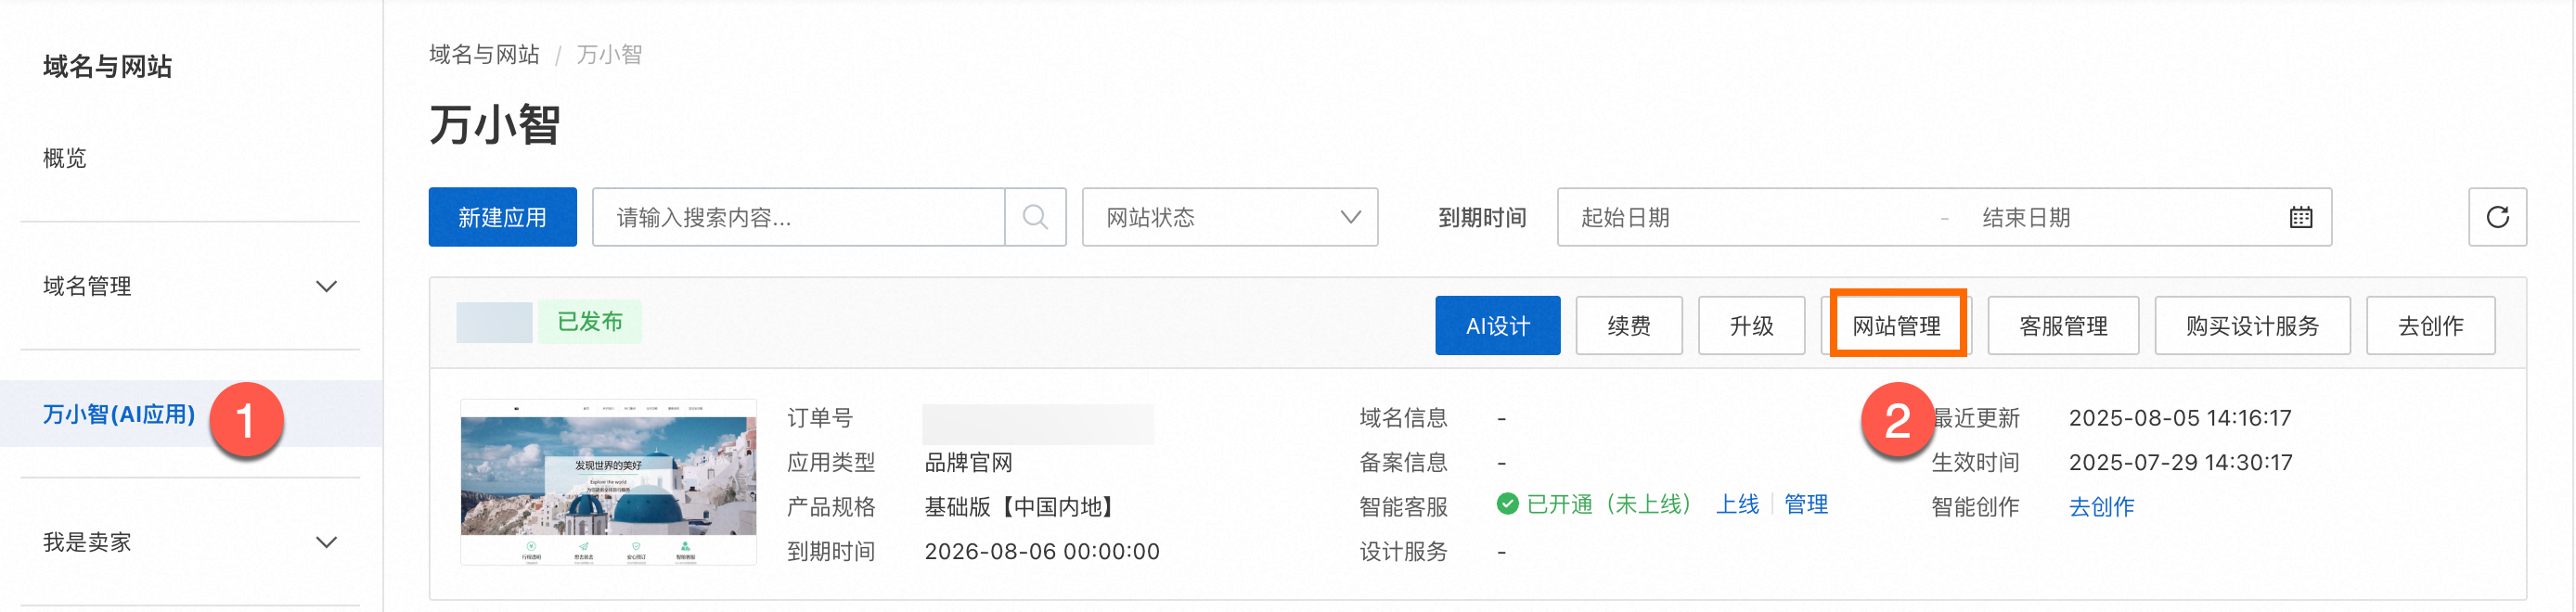Open 网站管理 for the site
This screenshot has height=612, width=2576.
tap(1896, 326)
